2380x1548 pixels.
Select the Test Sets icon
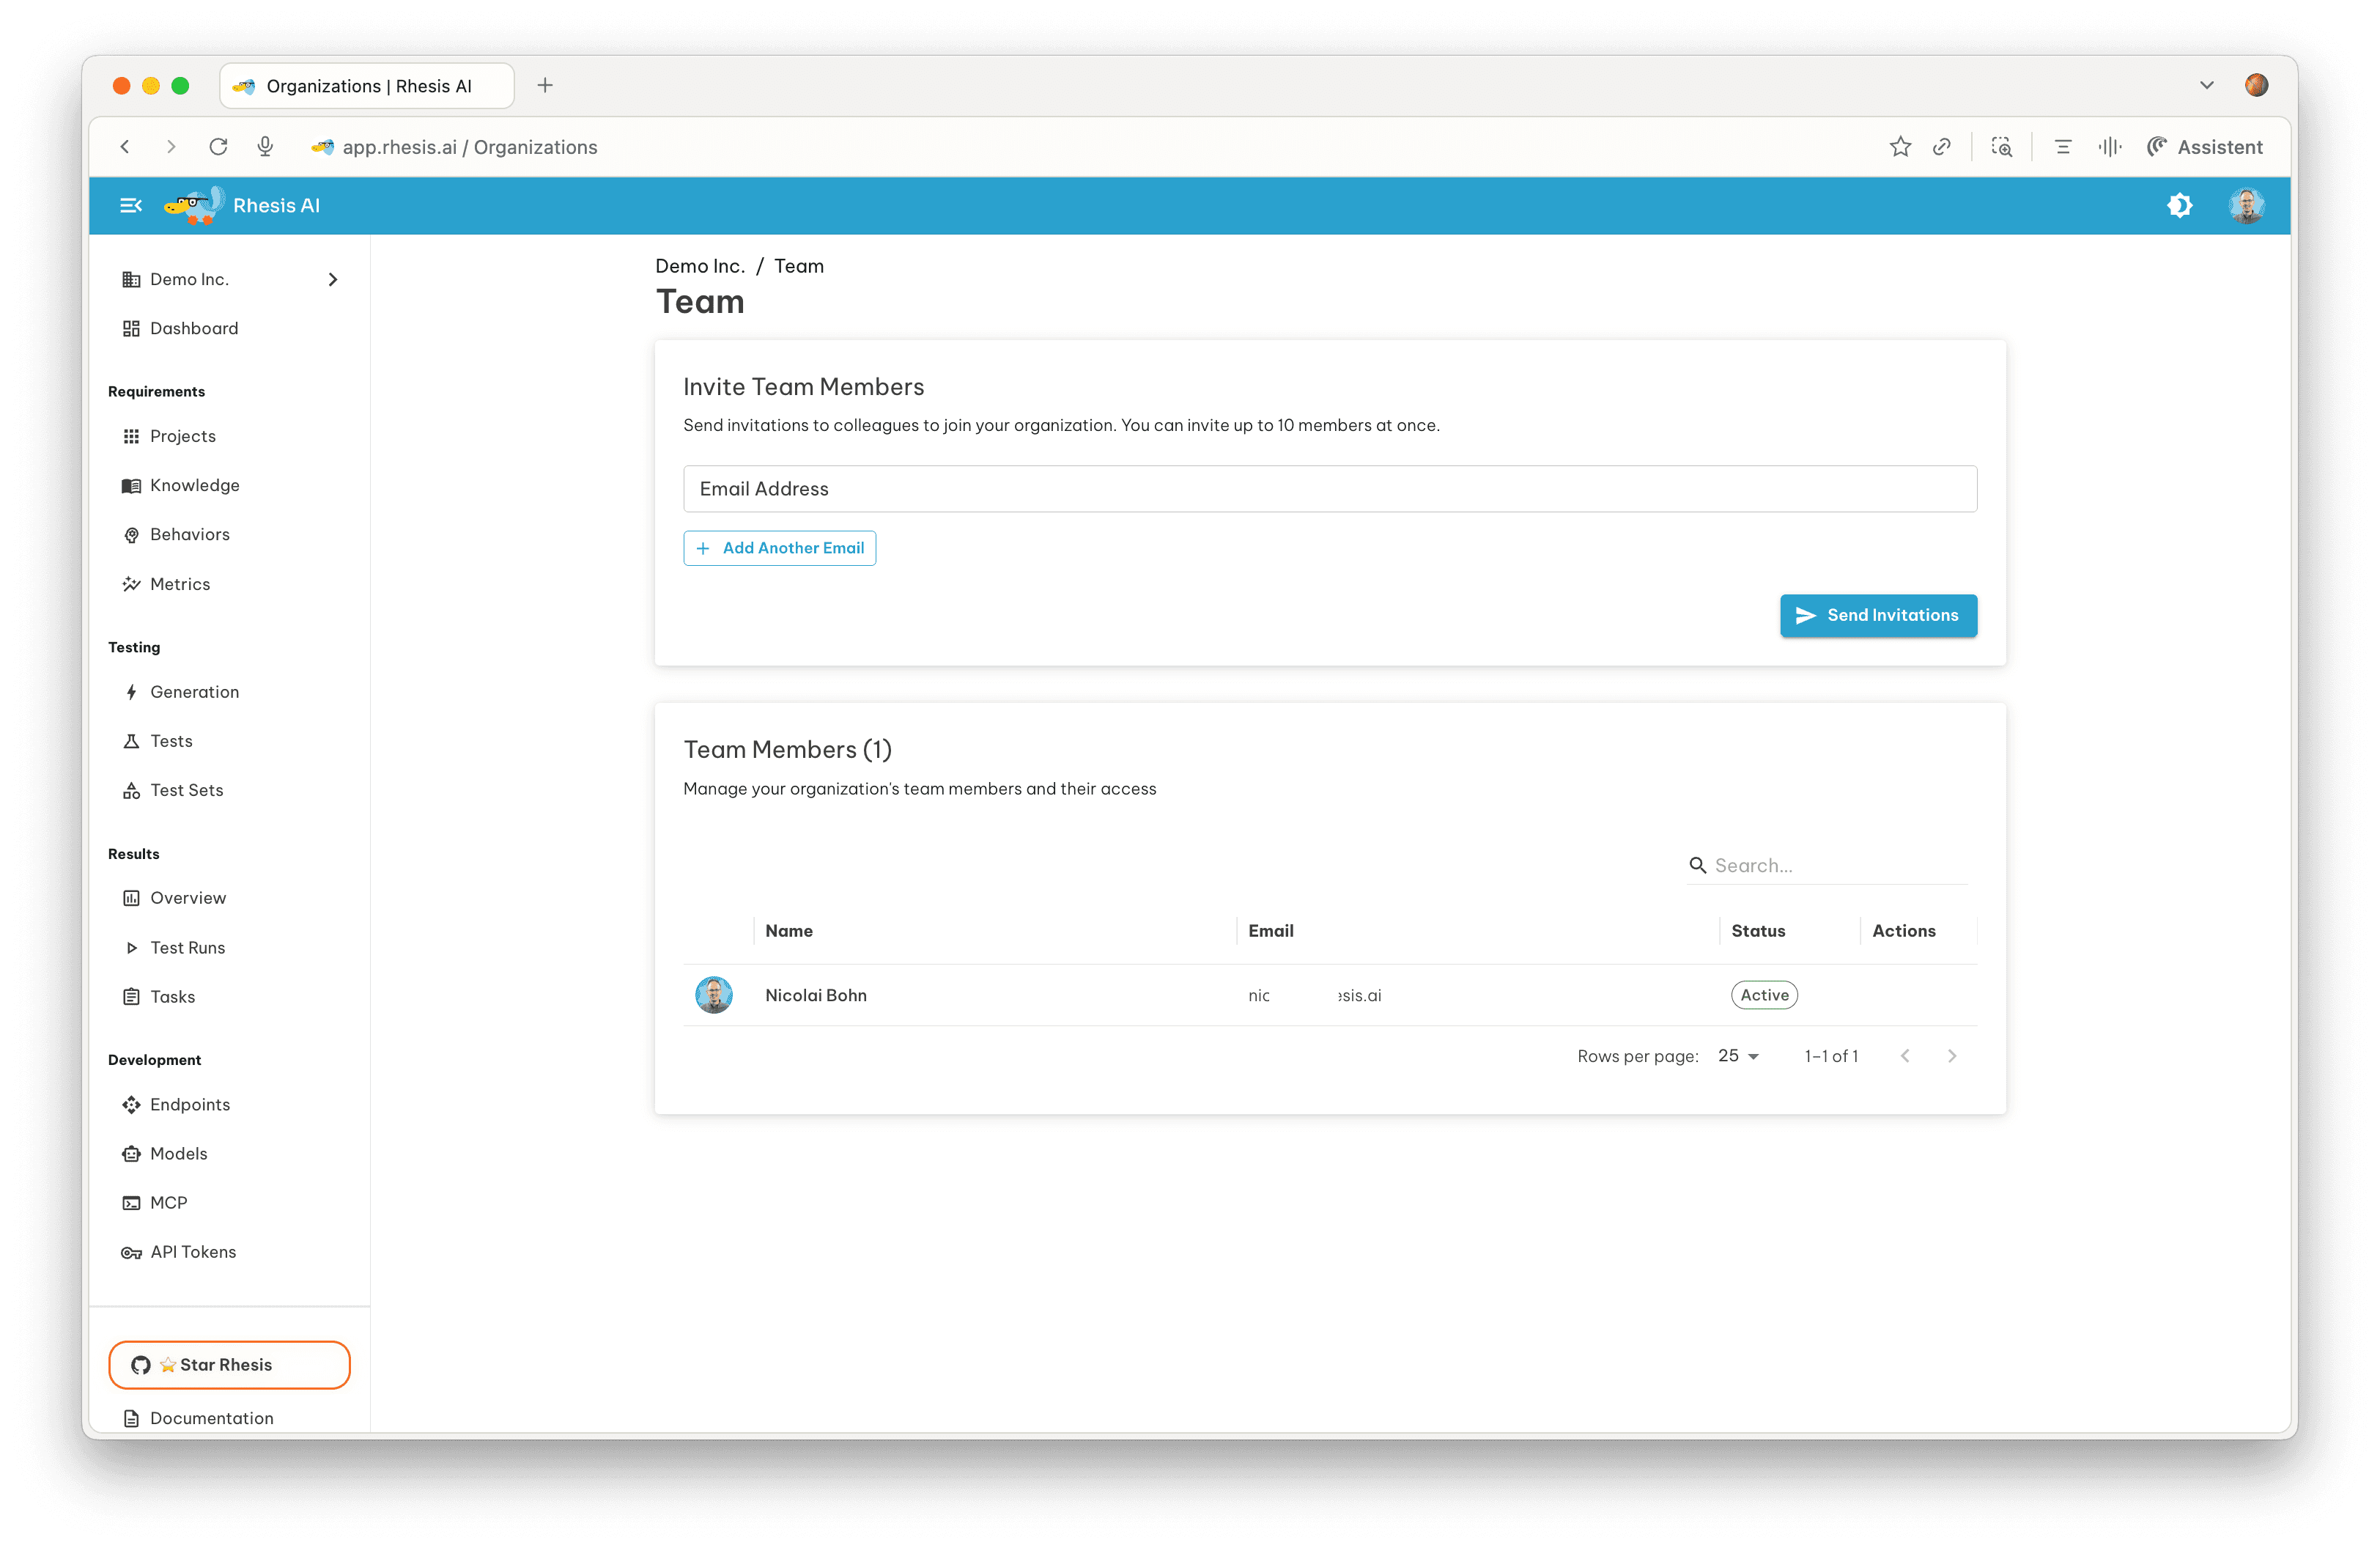(x=131, y=790)
